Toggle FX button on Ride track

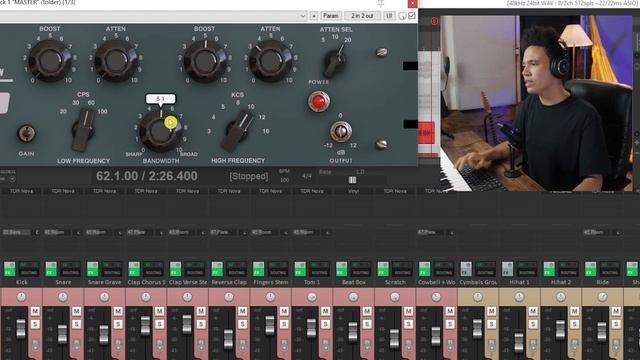coord(591,269)
